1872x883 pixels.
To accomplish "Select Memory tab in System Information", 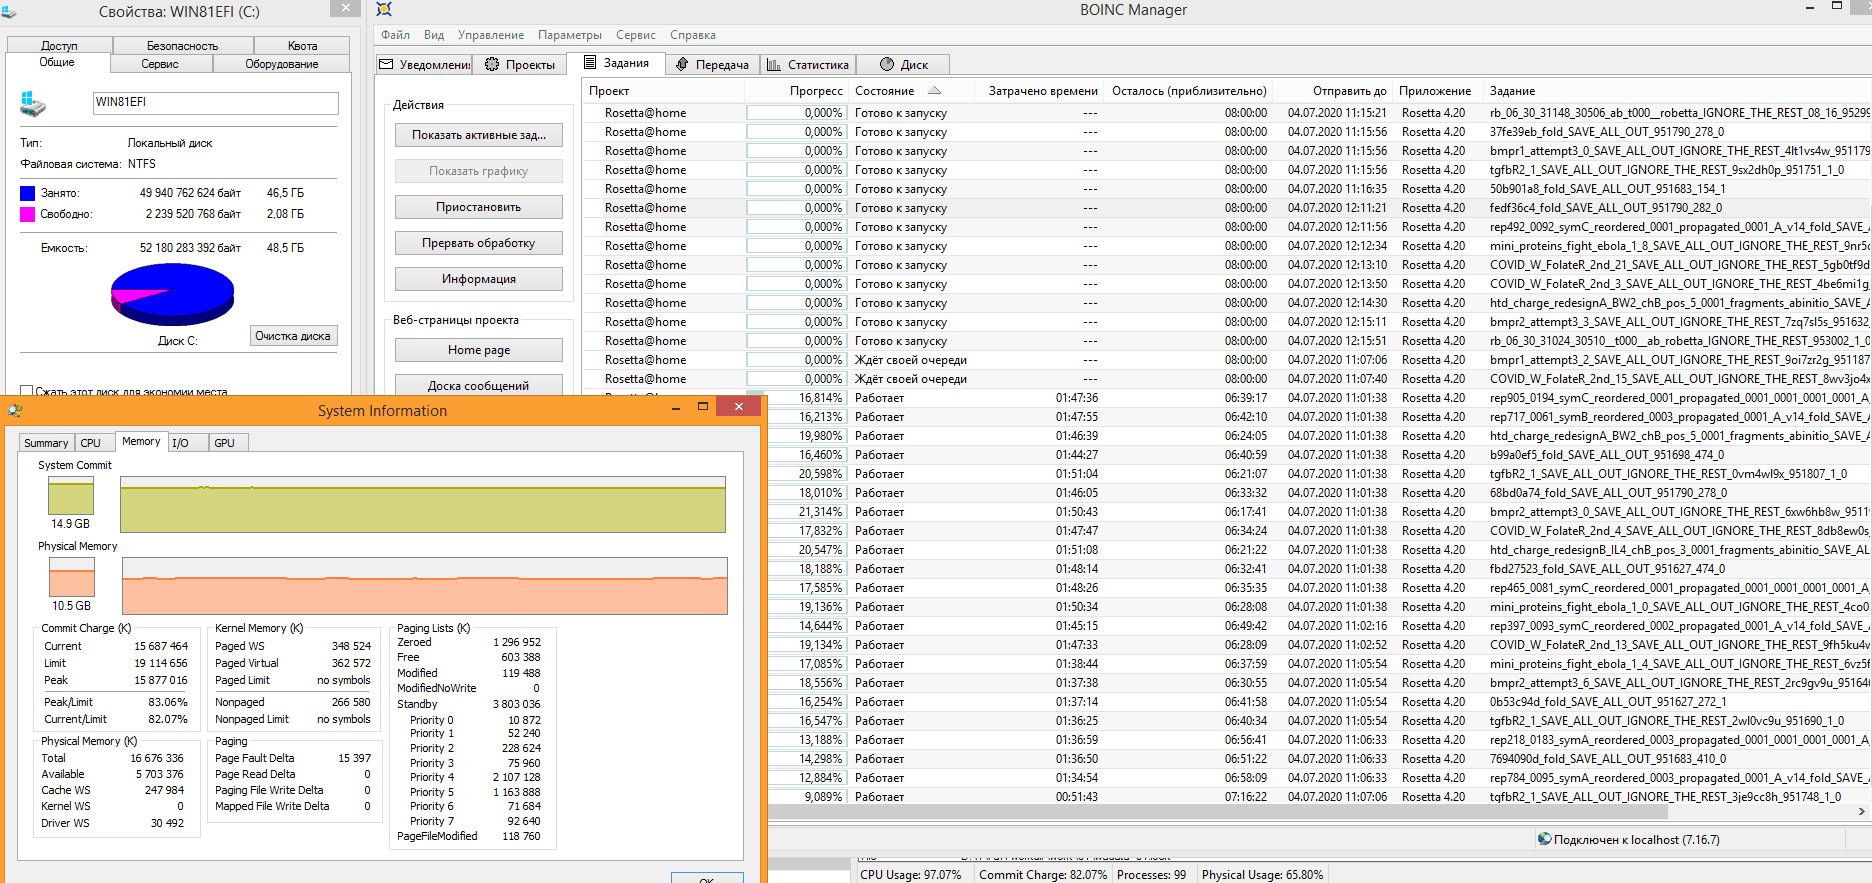I will [x=141, y=441].
